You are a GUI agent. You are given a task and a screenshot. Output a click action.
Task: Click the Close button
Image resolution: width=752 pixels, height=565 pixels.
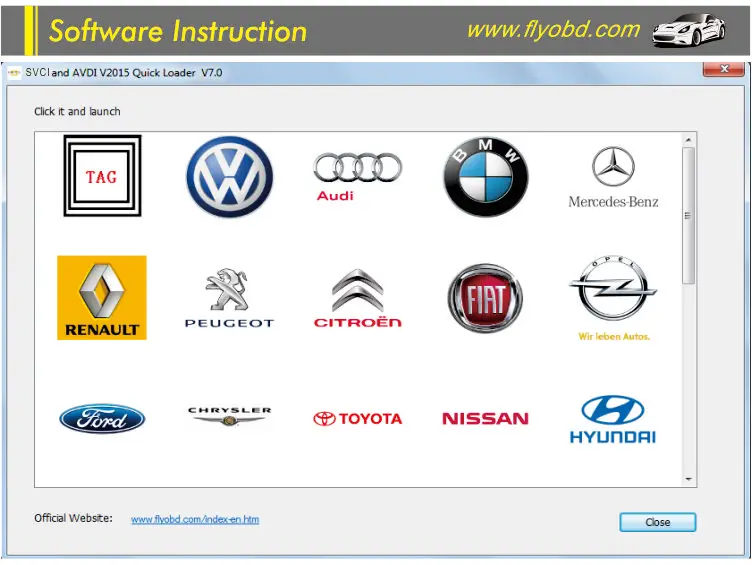[x=658, y=522]
